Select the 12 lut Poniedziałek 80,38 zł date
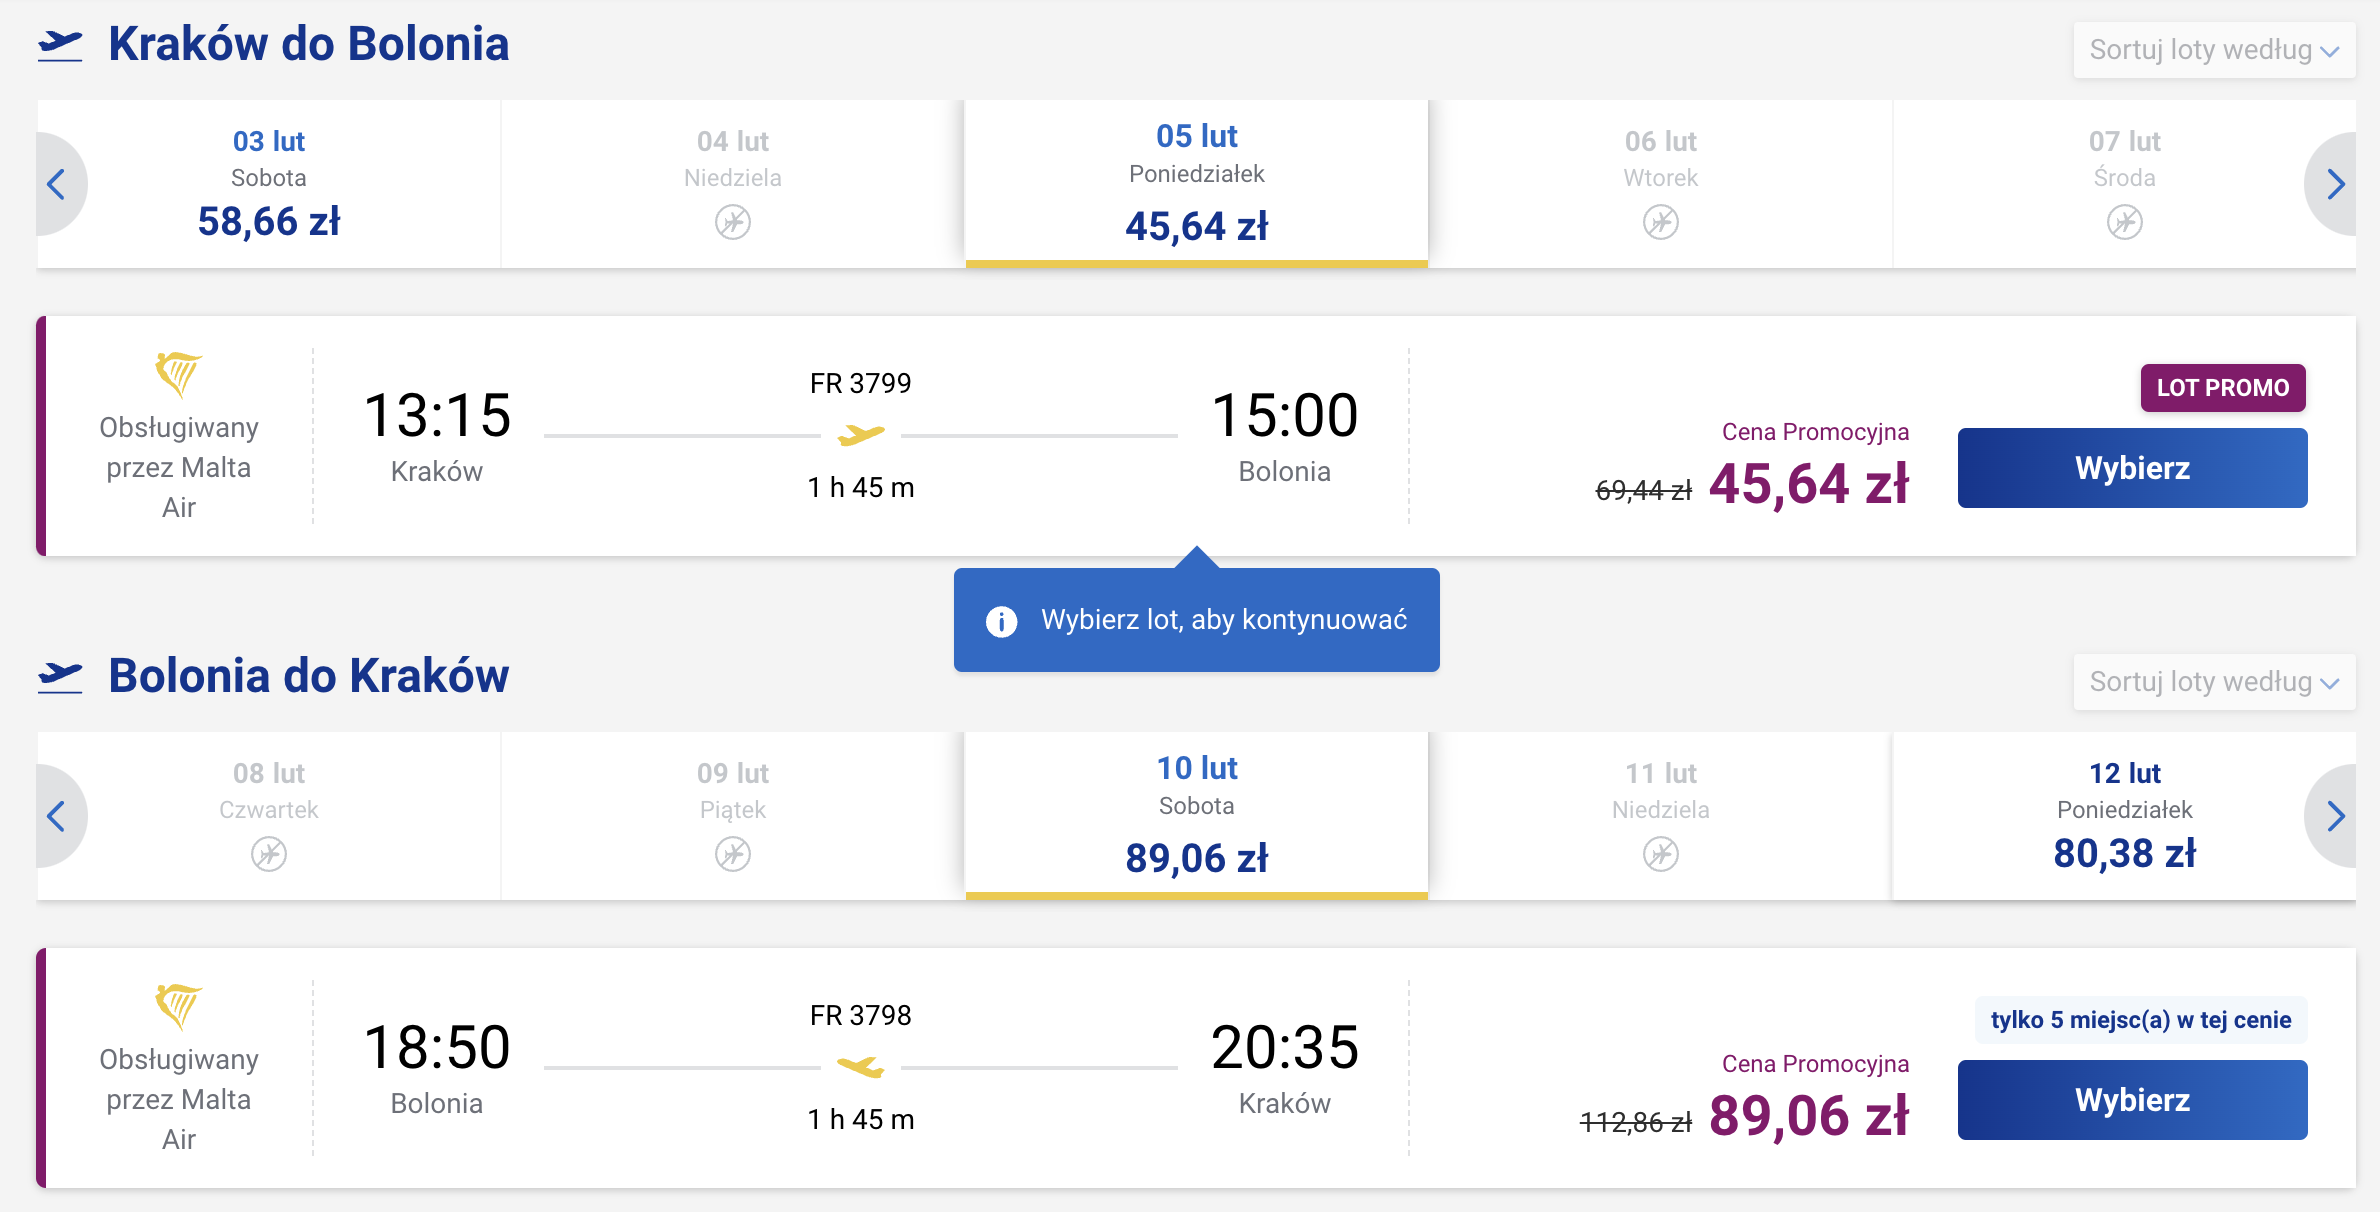 coord(2124,816)
